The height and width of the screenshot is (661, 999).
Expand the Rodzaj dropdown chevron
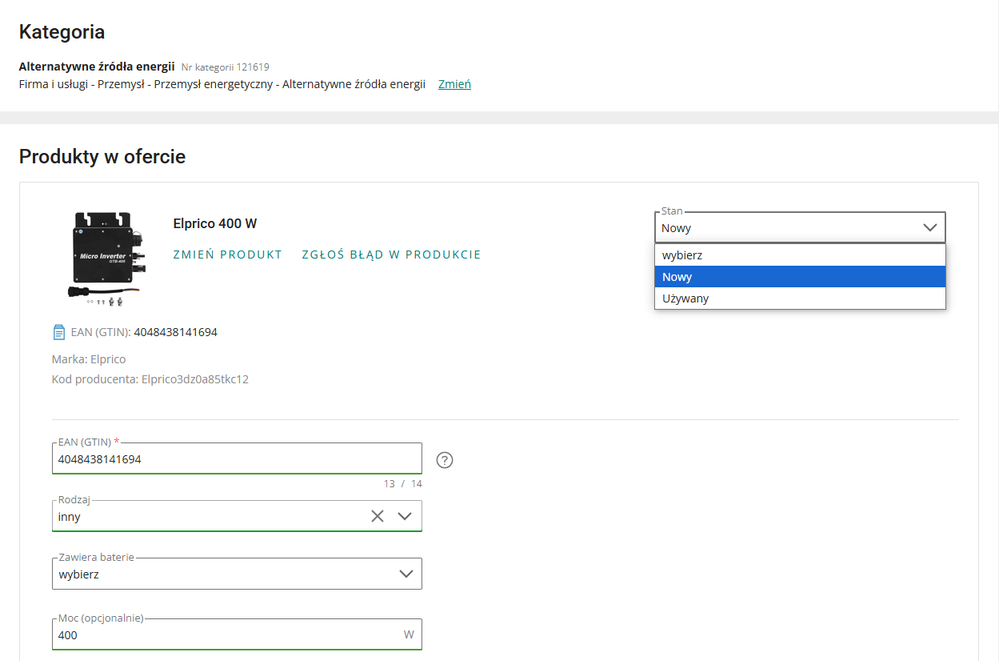(x=405, y=516)
